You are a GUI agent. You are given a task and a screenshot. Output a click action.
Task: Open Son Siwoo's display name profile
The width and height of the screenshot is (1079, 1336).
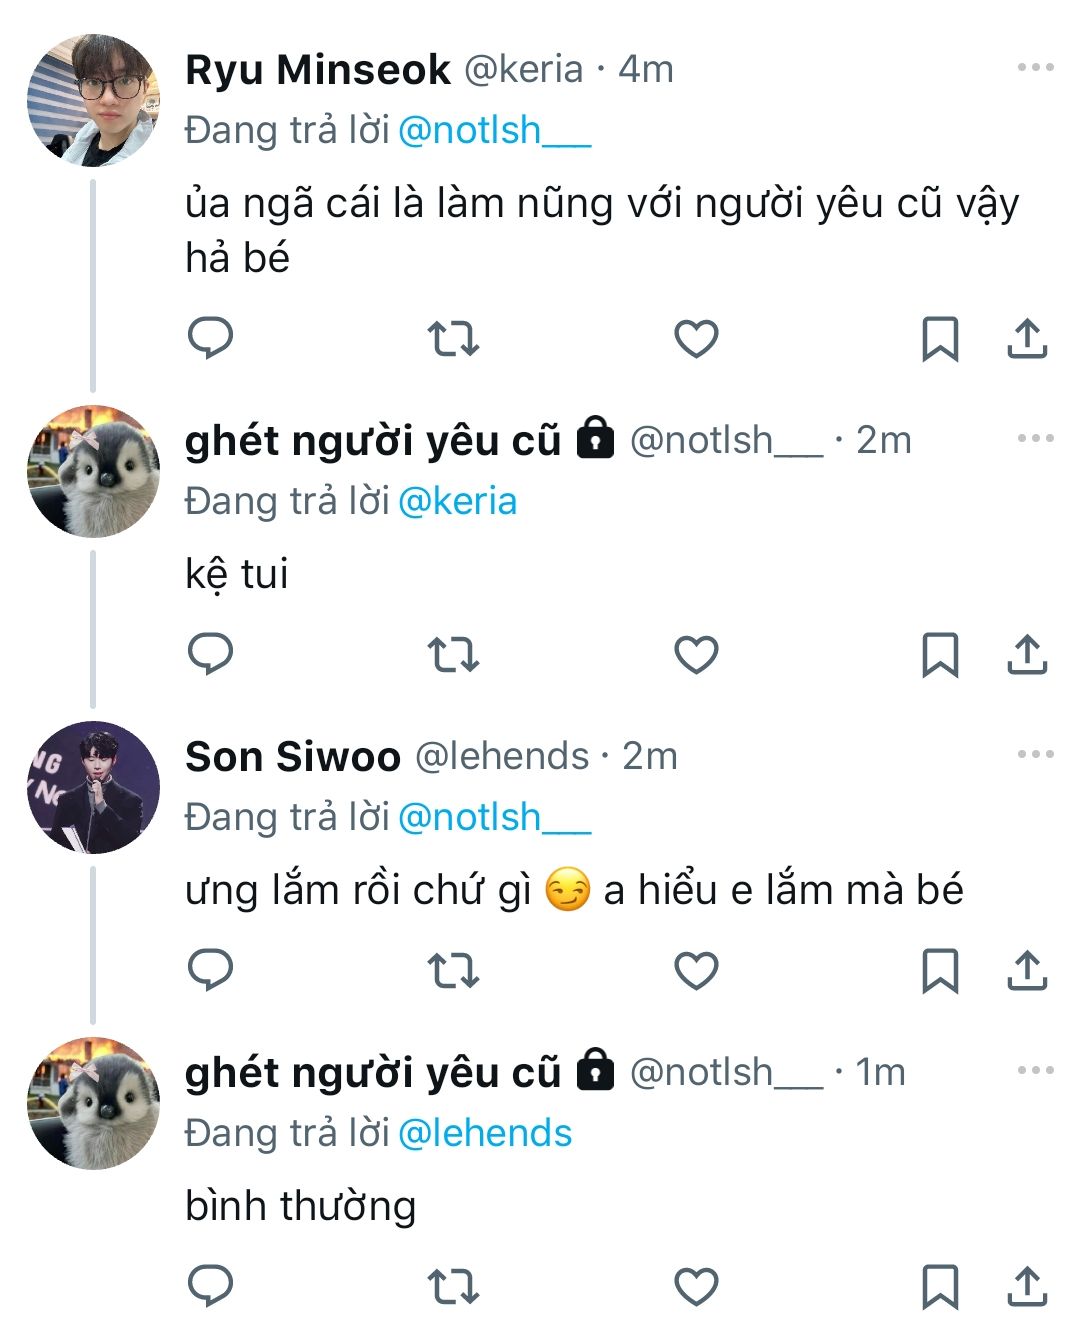pos(292,757)
